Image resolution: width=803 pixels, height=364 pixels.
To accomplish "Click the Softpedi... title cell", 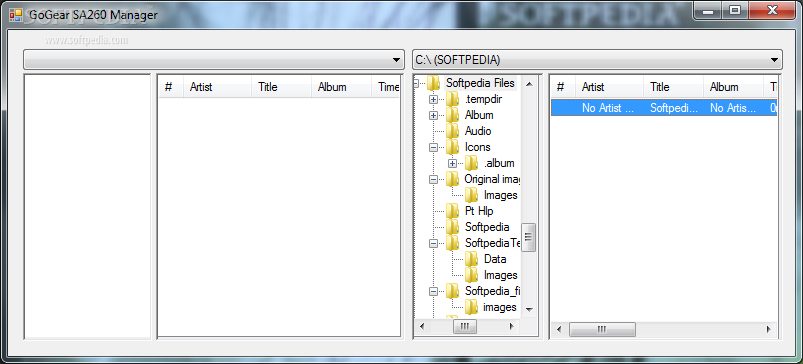I will [x=673, y=108].
